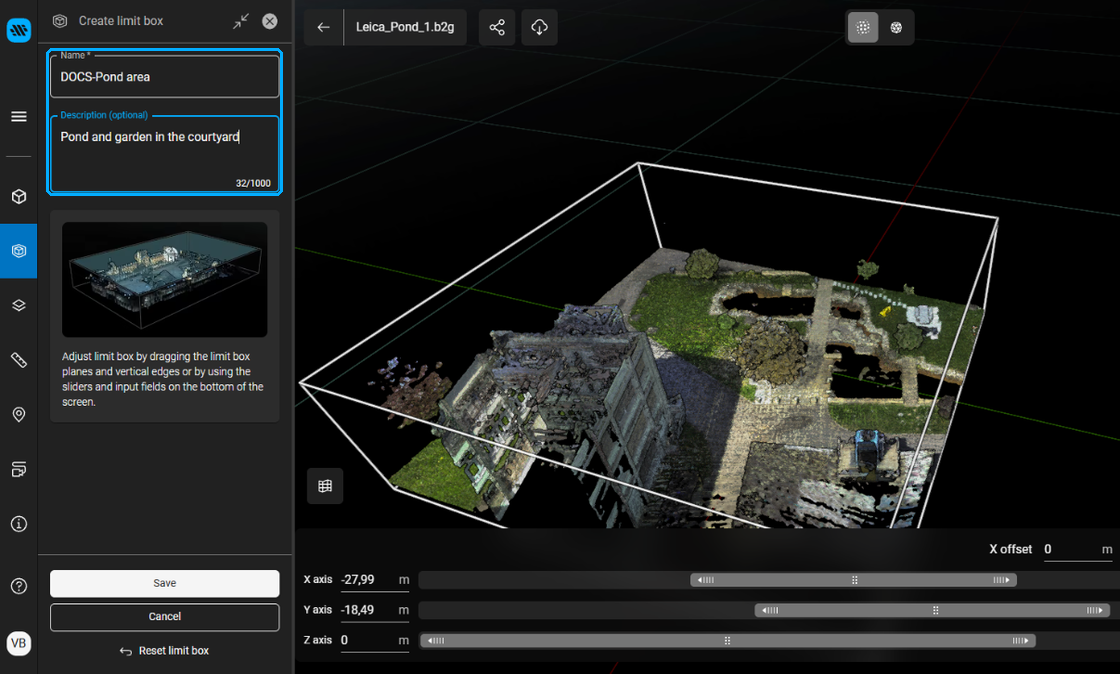Click the X axis slider left handle

pyautogui.click(x=706, y=580)
